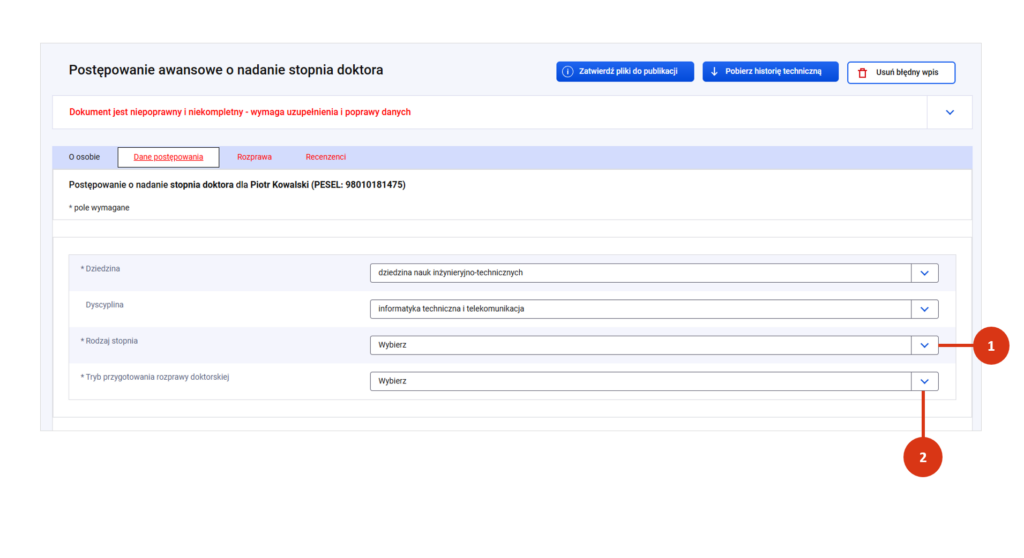Click the trash icon on Usuń błędny wpis
1024x558 pixels.
[862, 73]
